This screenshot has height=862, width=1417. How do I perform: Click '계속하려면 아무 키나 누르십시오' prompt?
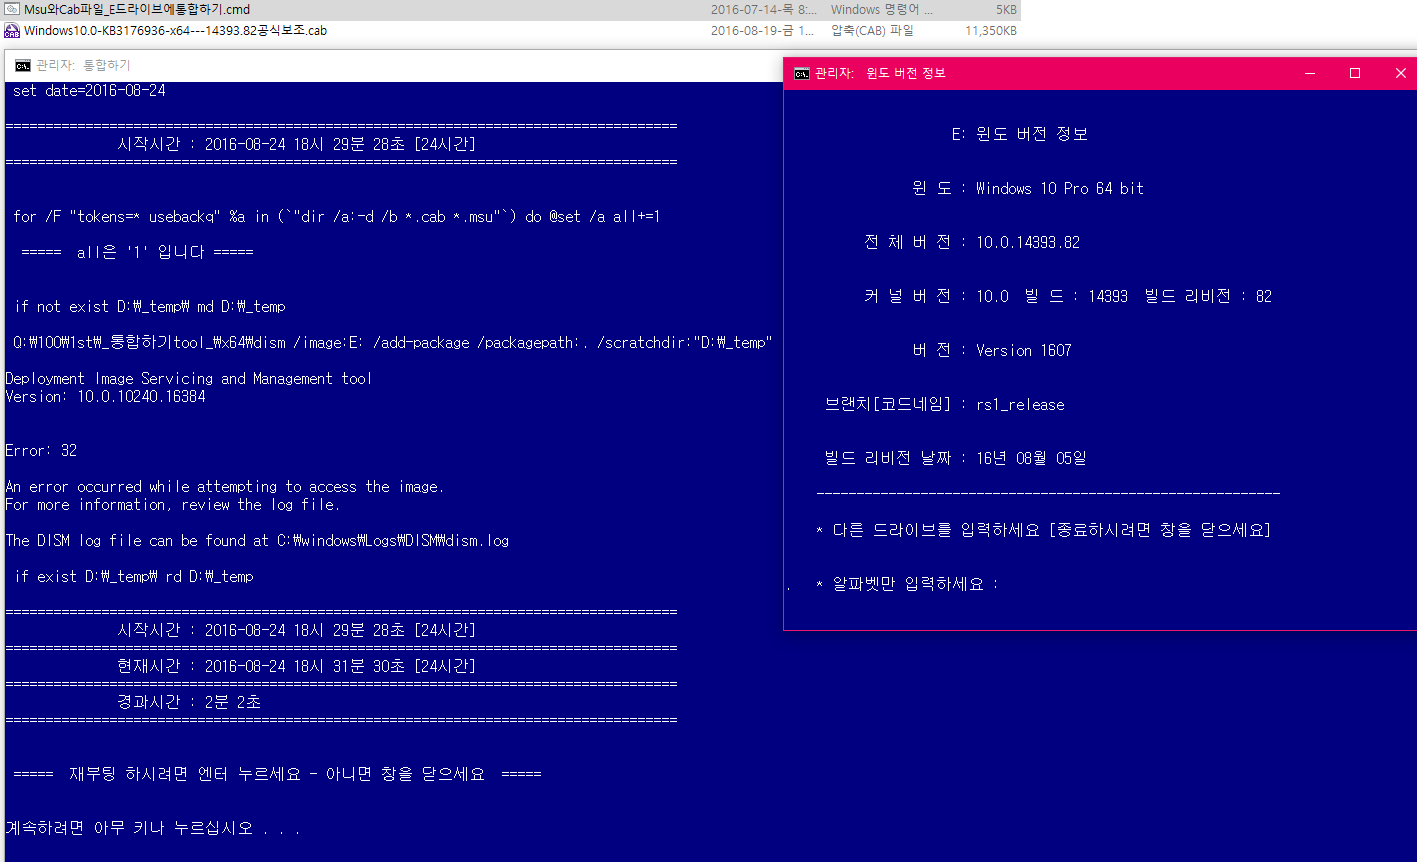(152, 829)
